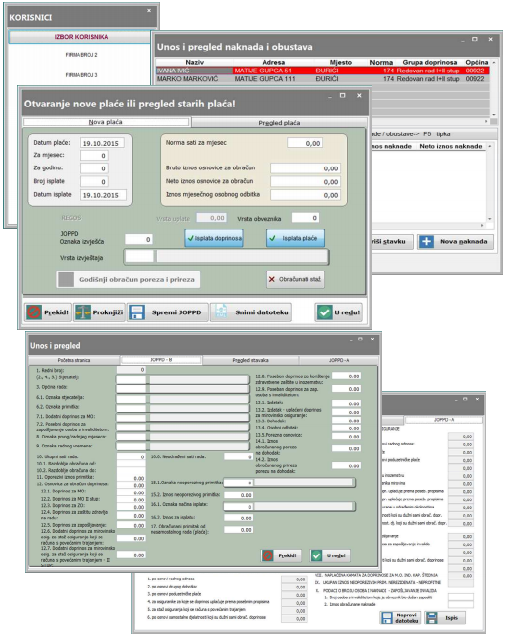The image size is (510, 634).
Task: Click the Datum isplate date field
Action: pyautogui.click(x=103, y=195)
